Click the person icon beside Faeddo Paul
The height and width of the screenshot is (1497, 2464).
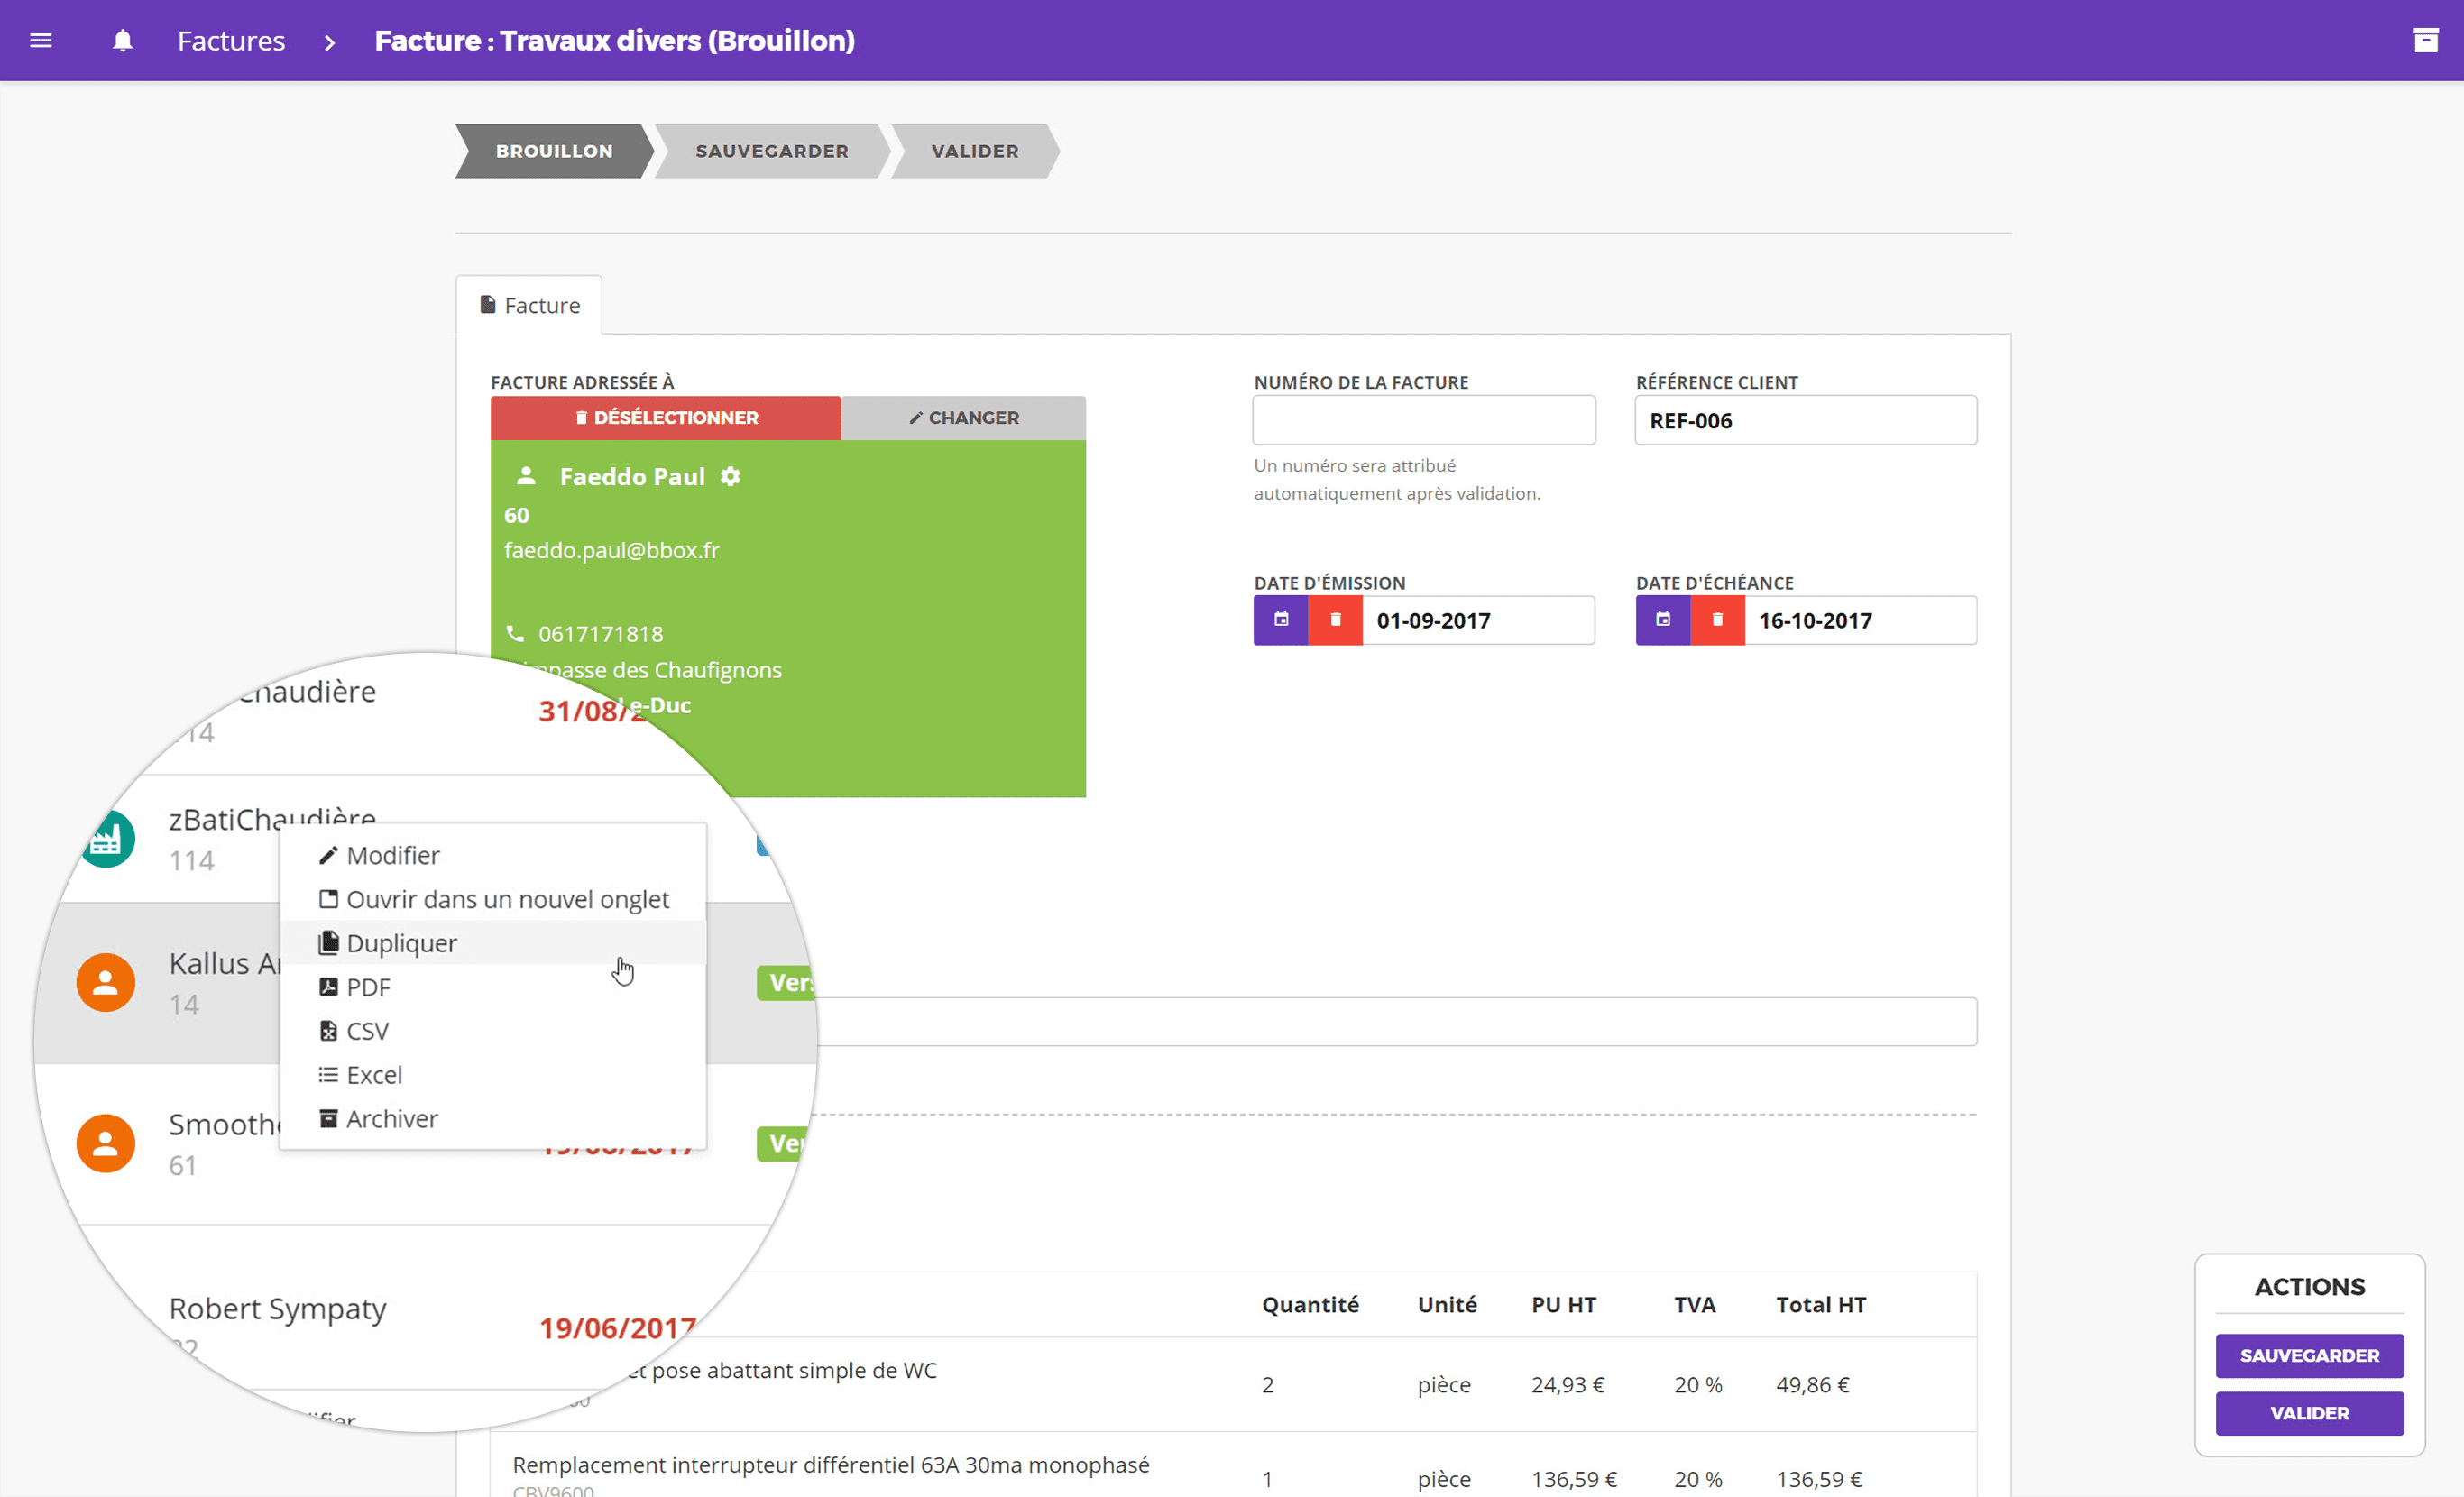pyautogui.click(x=526, y=476)
